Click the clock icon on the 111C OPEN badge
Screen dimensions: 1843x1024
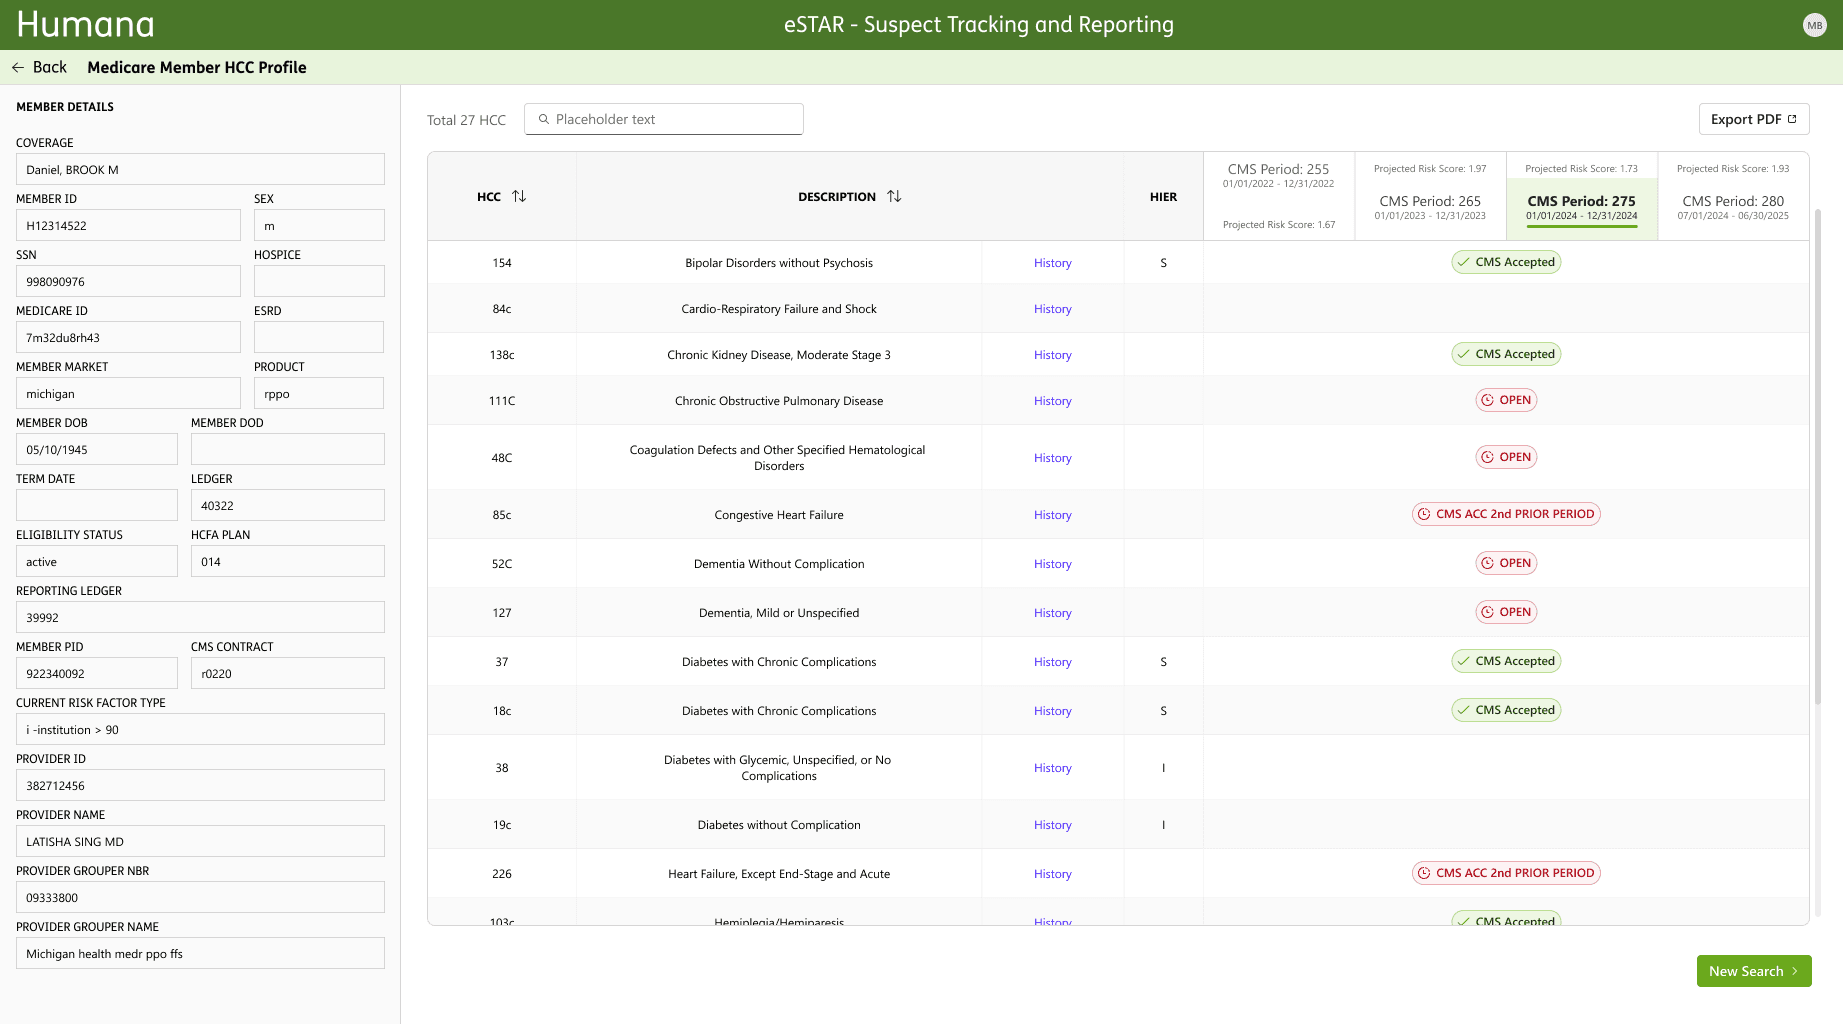coord(1487,400)
